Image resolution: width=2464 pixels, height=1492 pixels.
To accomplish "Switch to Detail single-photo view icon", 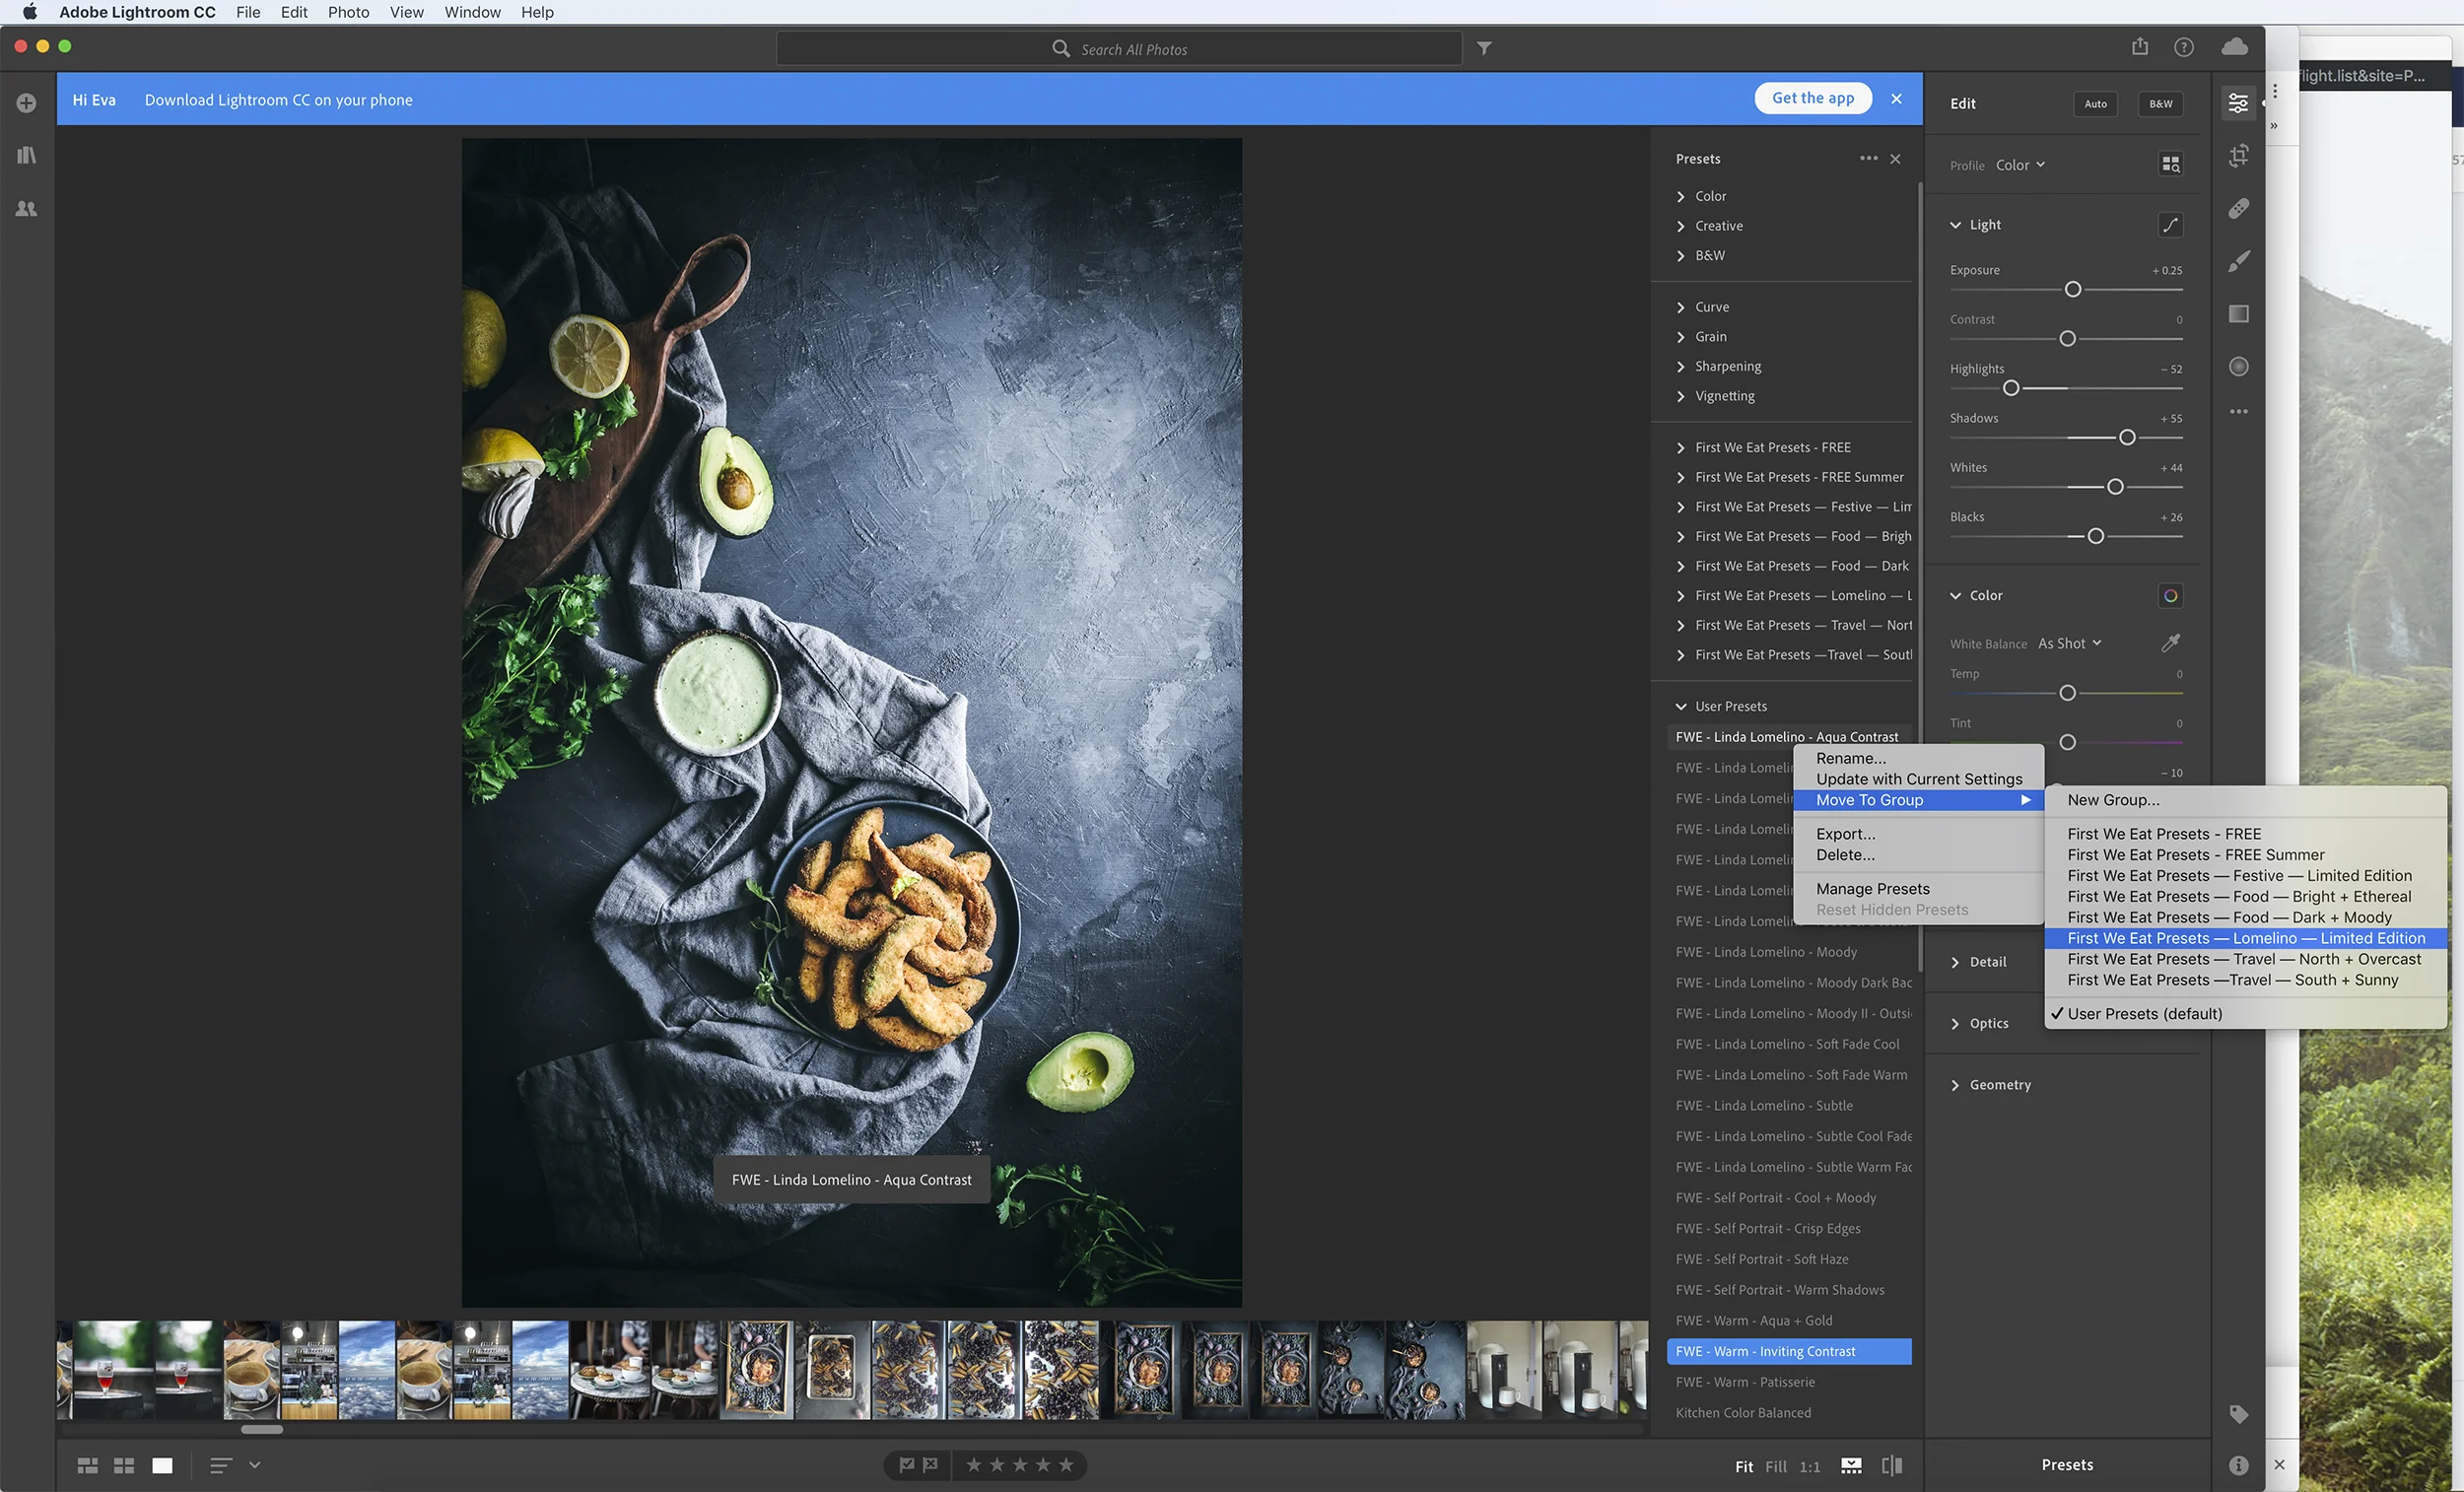I will [162, 1465].
